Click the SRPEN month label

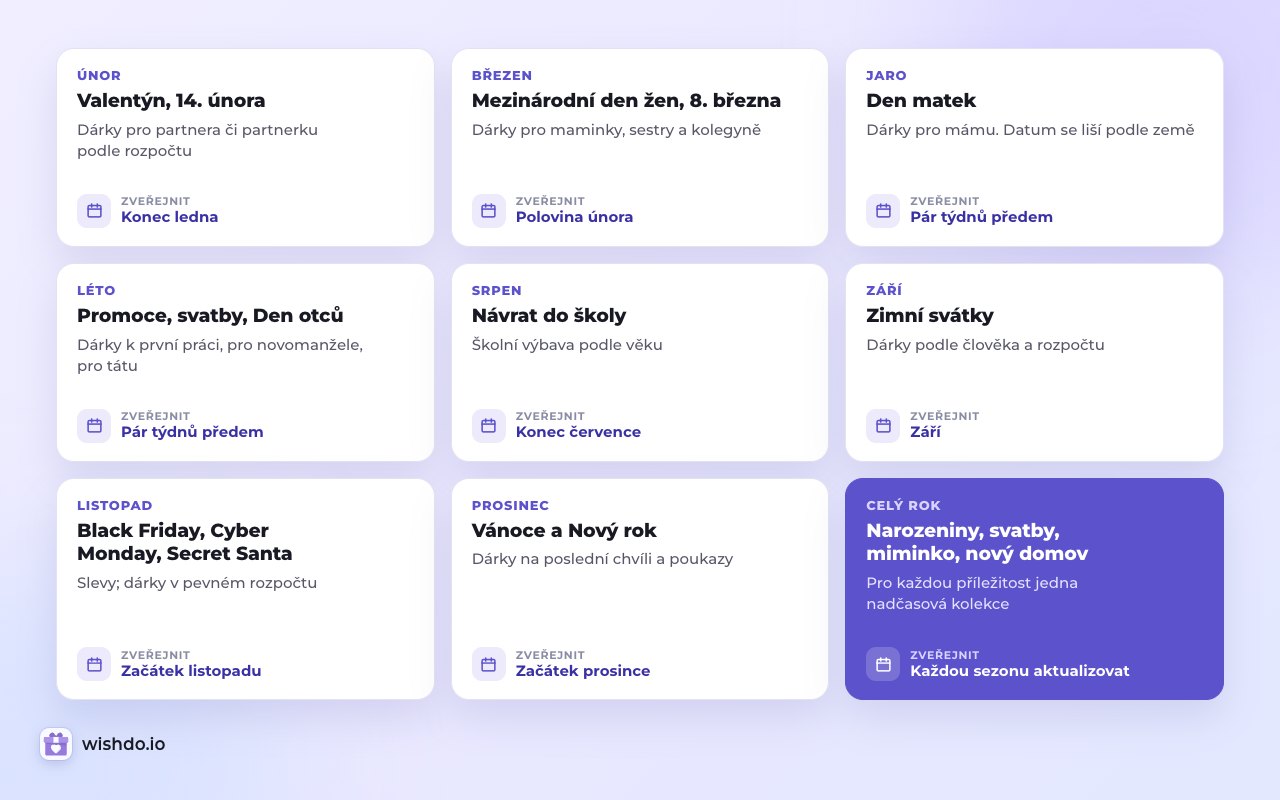pyautogui.click(x=496, y=291)
